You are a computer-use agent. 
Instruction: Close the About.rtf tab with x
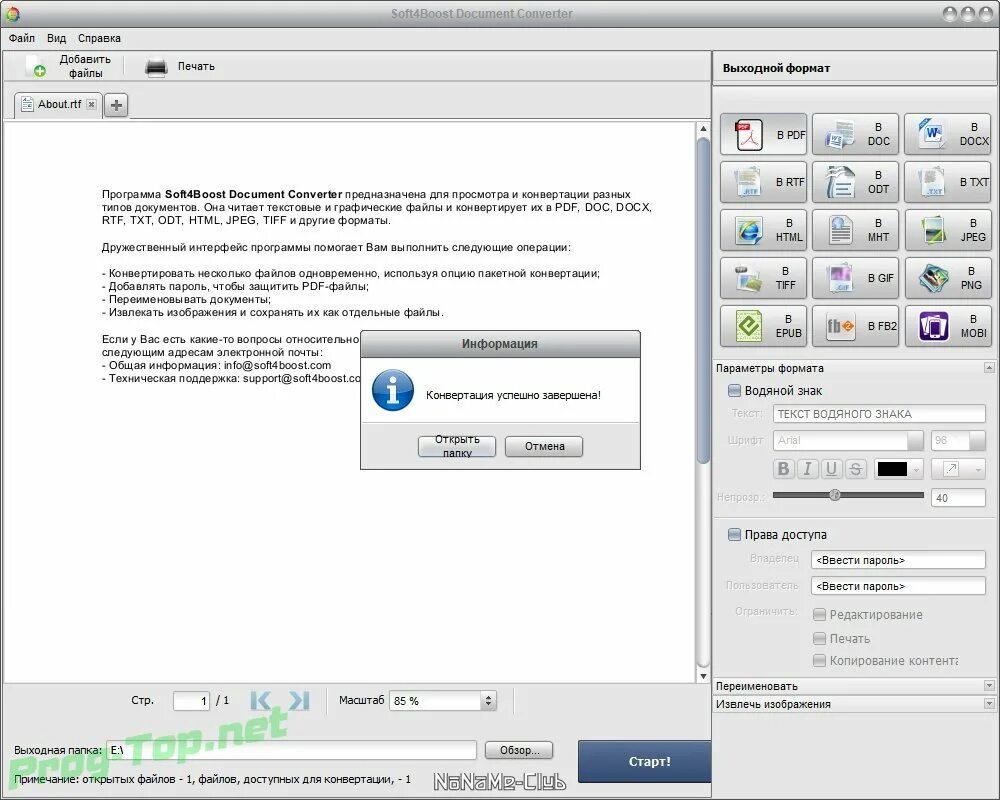pyautogui.click(x=92, y=105)
